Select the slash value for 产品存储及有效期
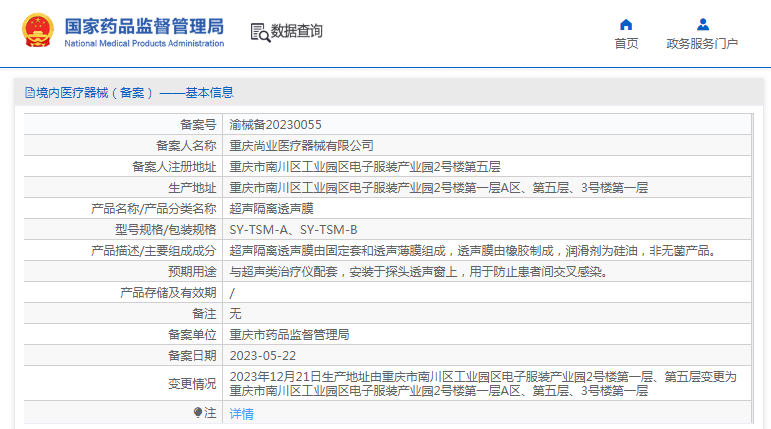Viewport: 771px width, 429px height. point(232,293)
